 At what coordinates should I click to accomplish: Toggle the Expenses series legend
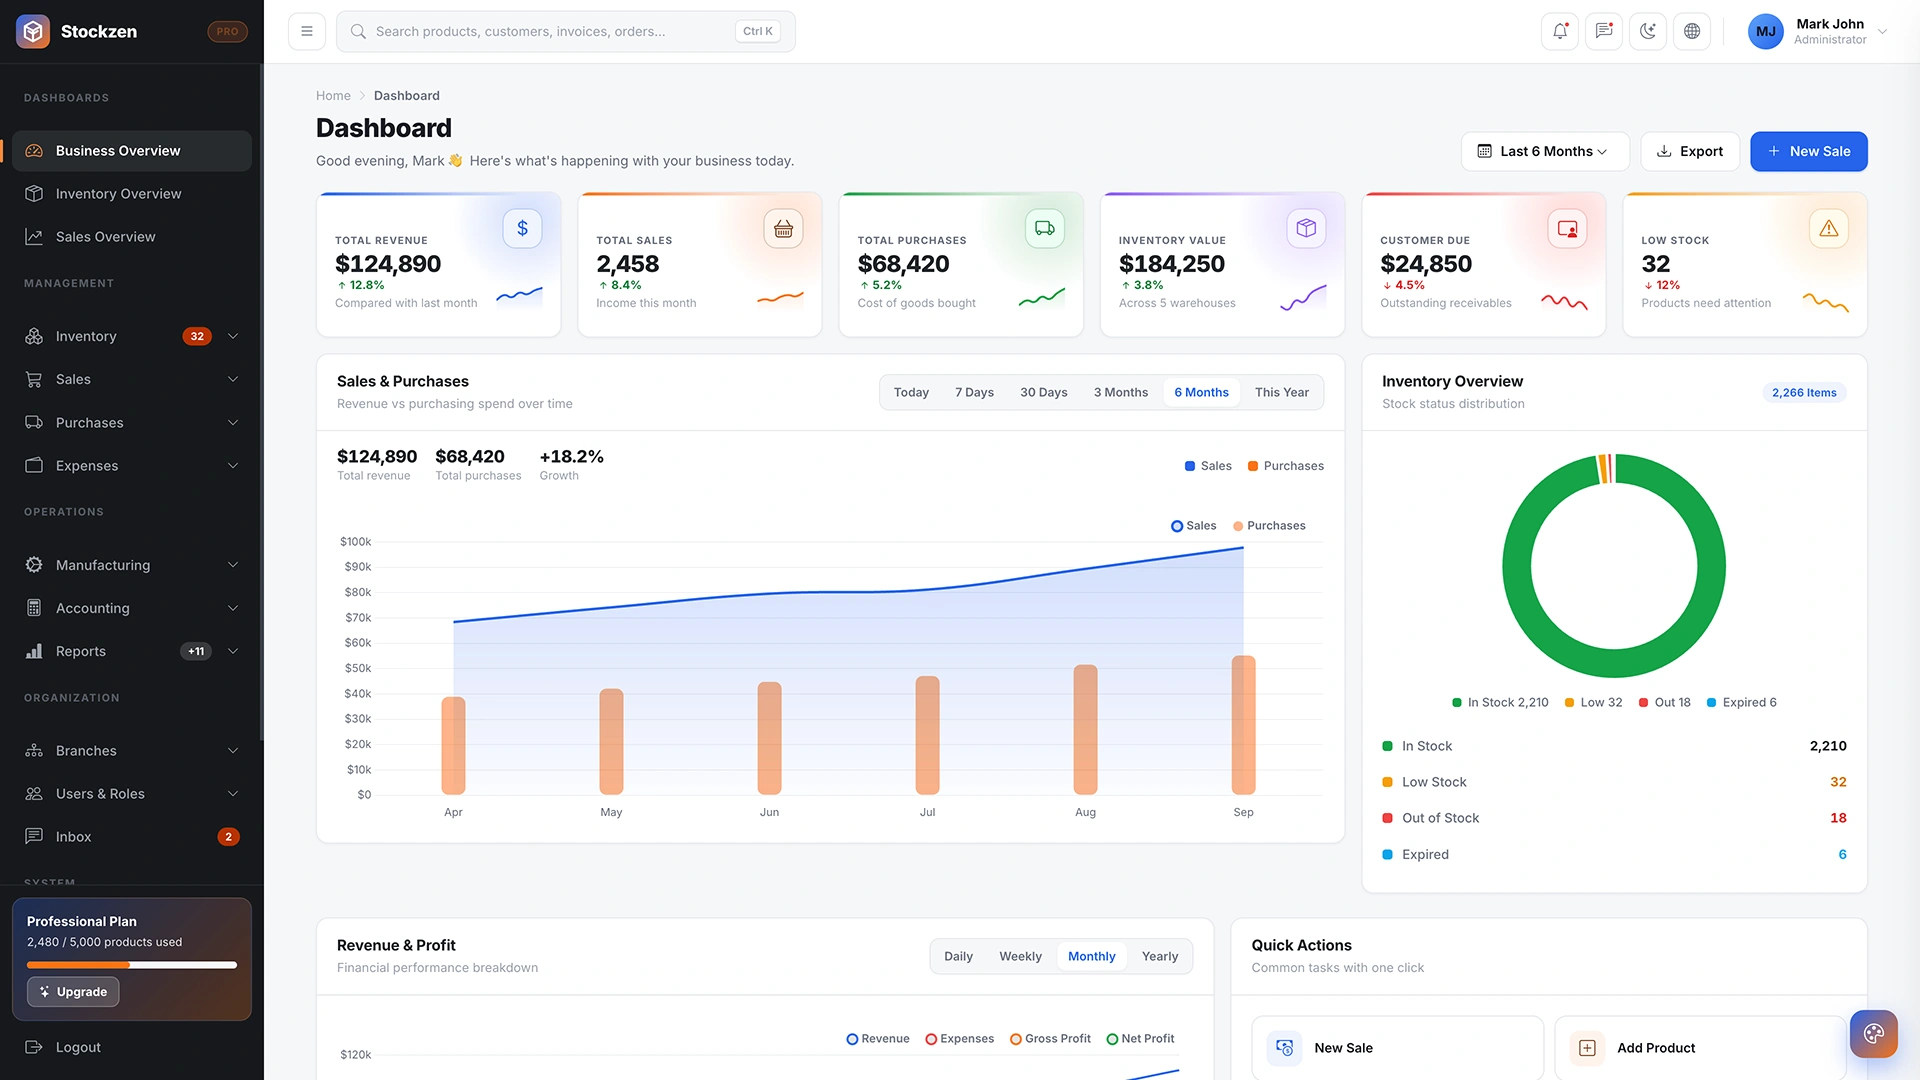coord(960,1039)
